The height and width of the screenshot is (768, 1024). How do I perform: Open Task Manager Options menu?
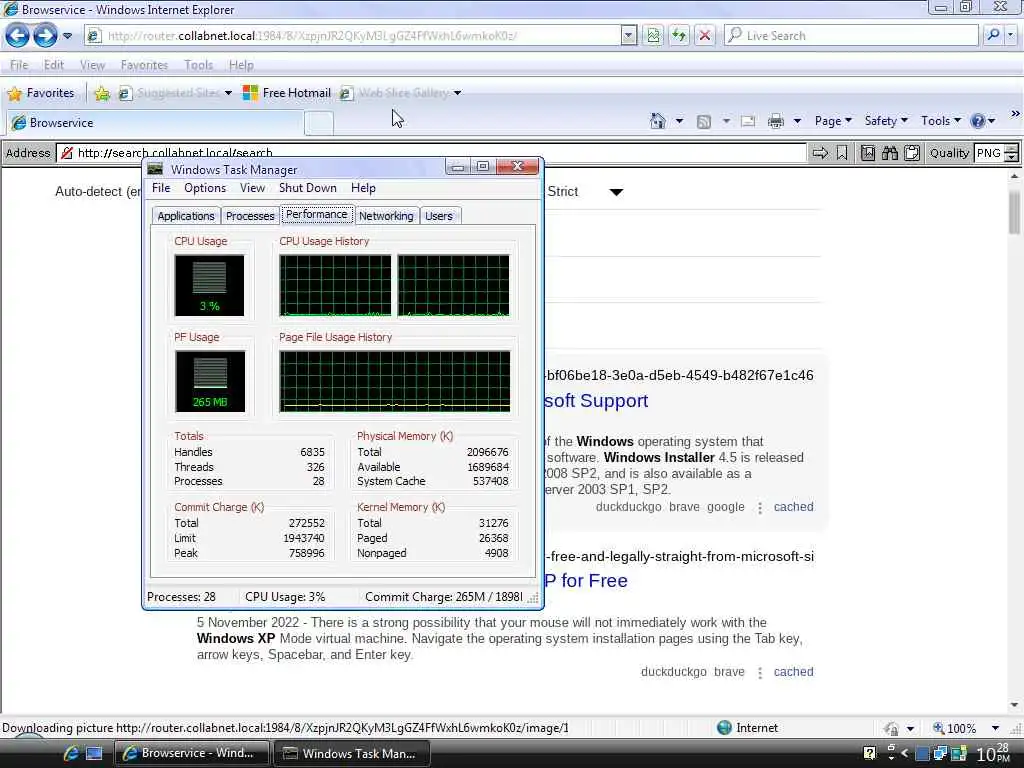click(204, 188)
